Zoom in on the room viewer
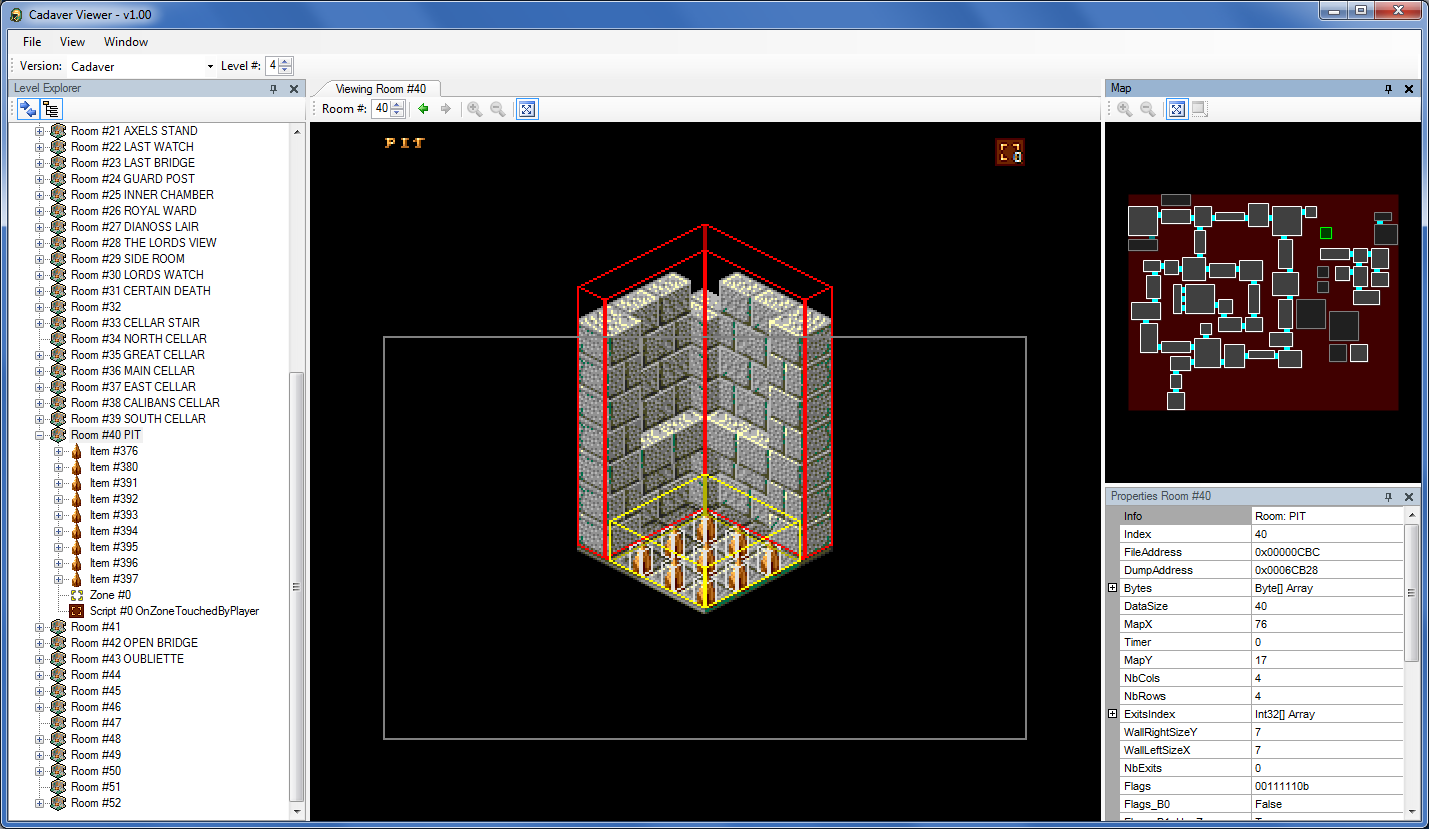The width and height of the screenshot is (1429, 829). pyautogui.click(x=474, y=109)
